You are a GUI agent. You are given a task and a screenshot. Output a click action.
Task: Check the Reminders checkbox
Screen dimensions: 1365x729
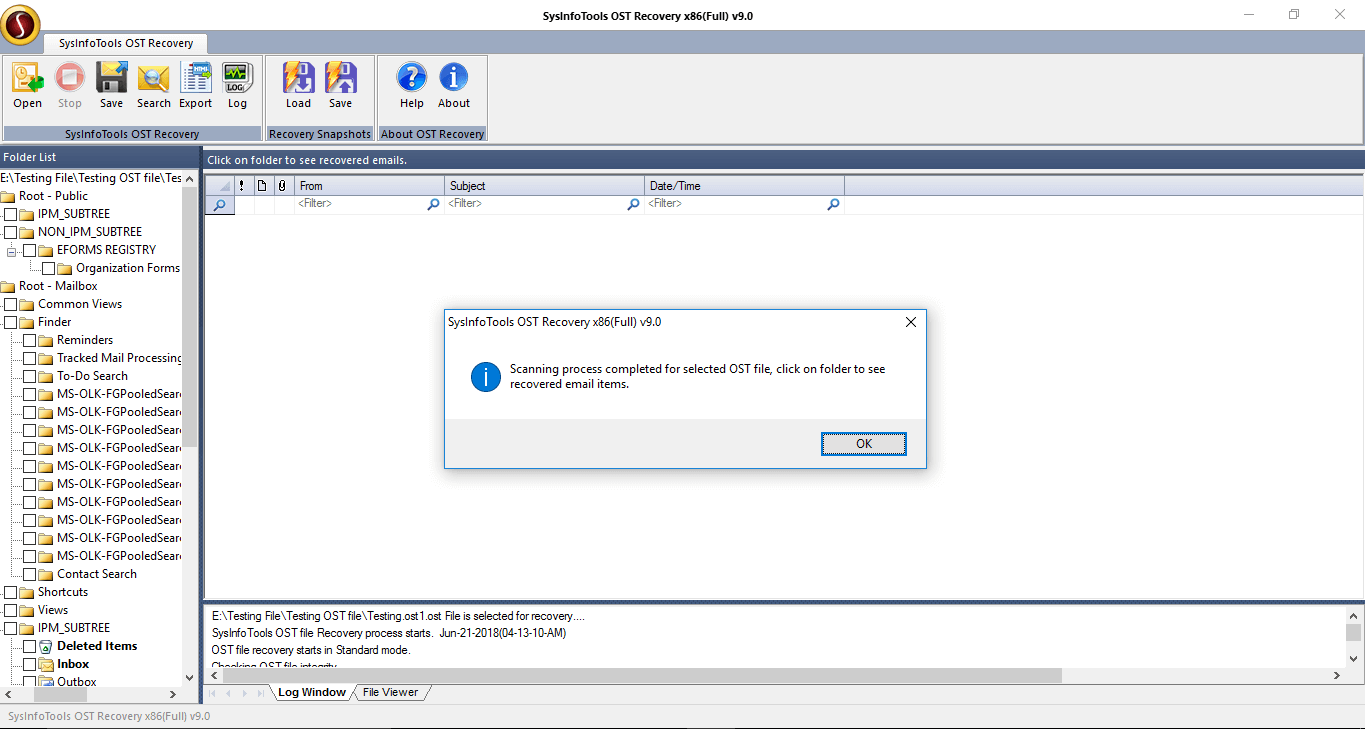click(x=29, y=340)
